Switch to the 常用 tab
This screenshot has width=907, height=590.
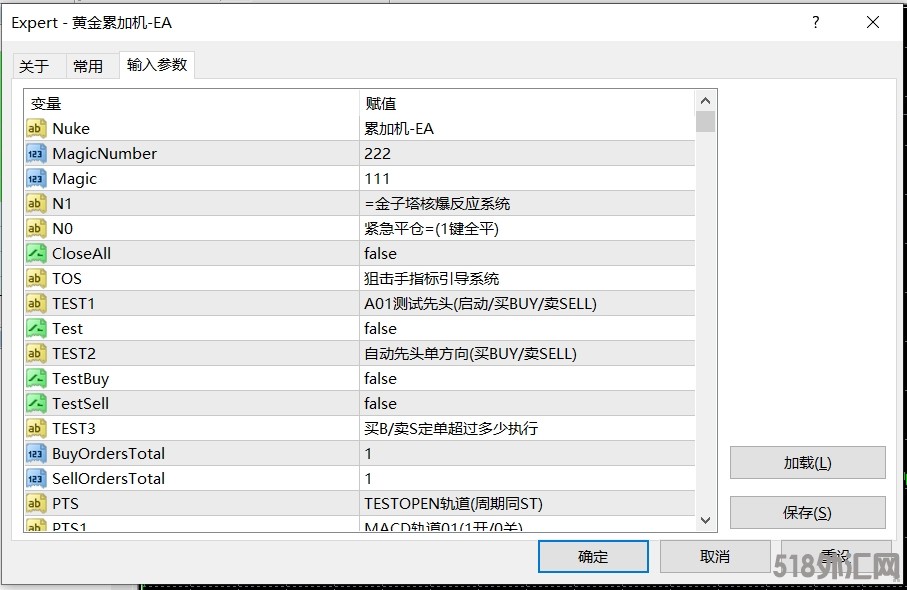[x=88, y=66]
